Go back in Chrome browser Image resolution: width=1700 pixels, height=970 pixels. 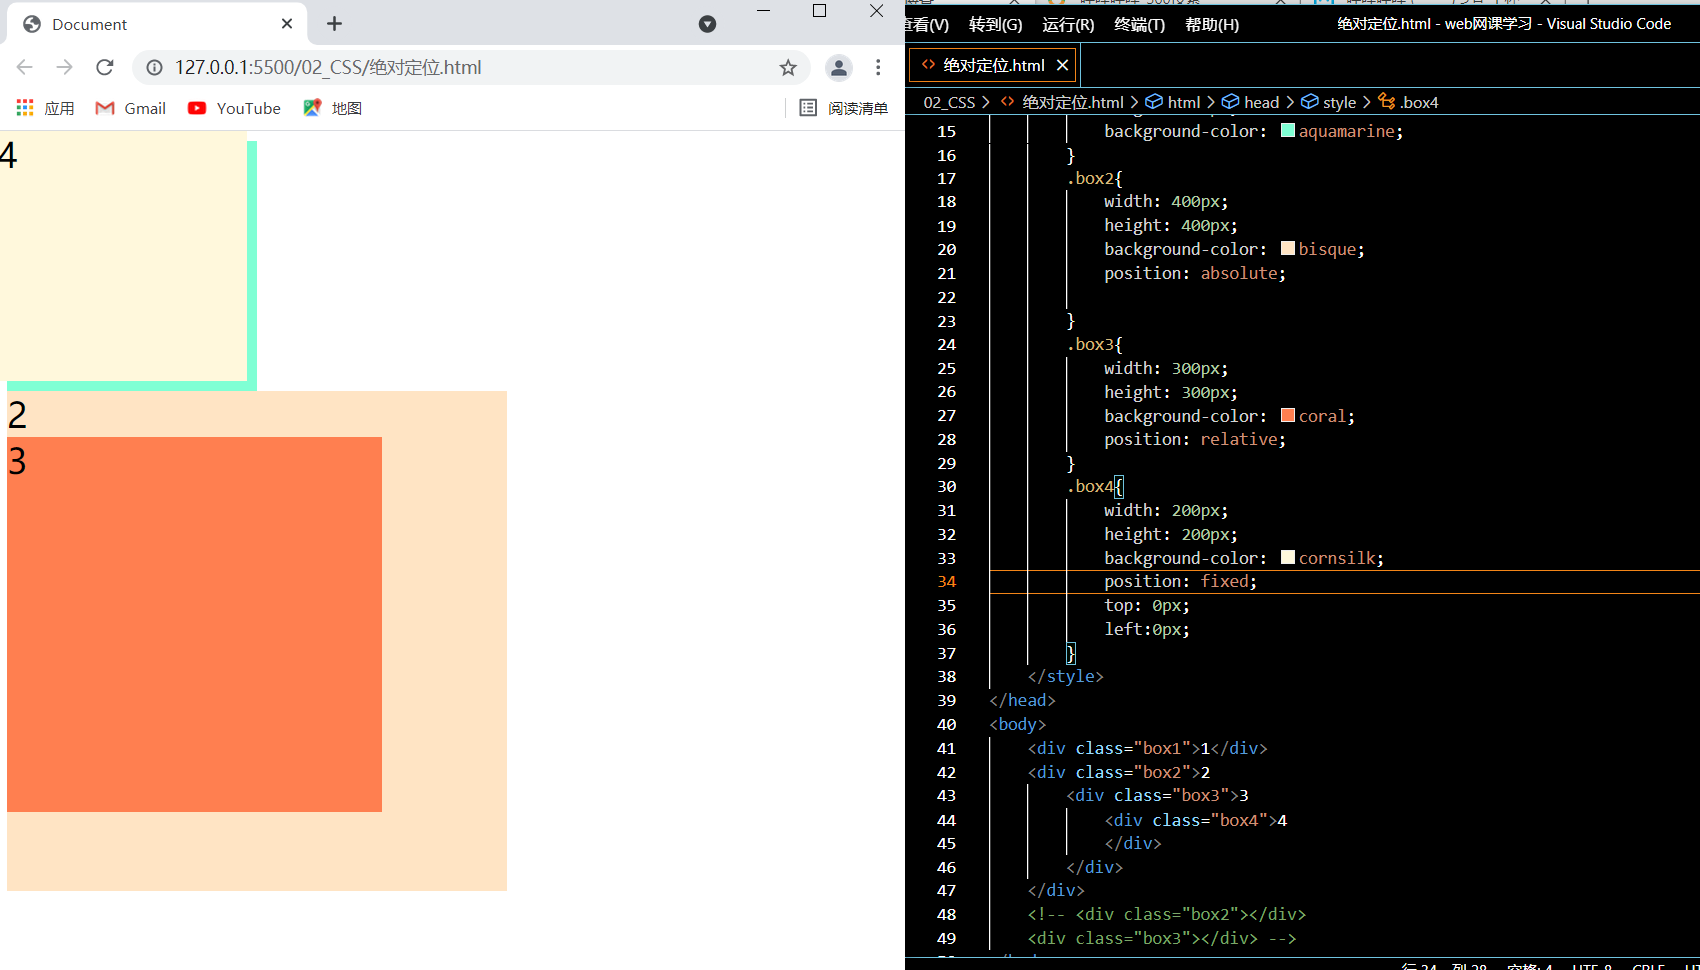click(x=25, y=67)
